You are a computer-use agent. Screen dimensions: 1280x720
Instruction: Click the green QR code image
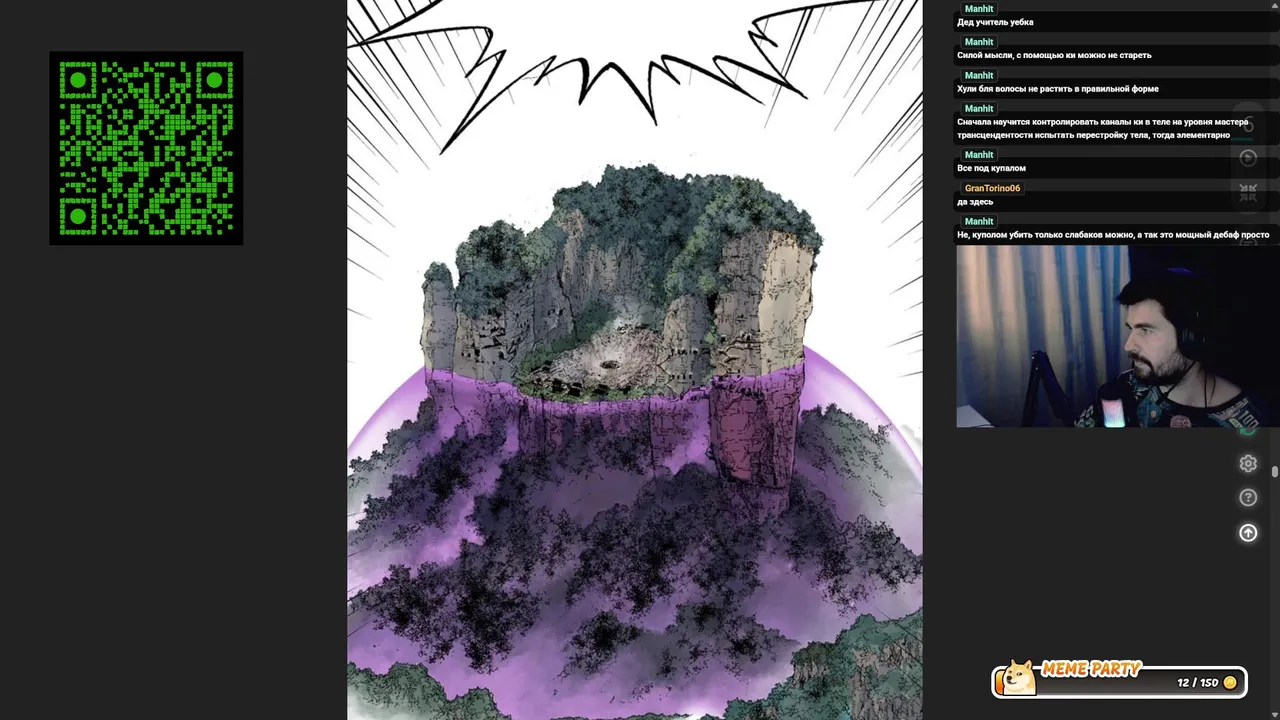(x=146, y=148)
